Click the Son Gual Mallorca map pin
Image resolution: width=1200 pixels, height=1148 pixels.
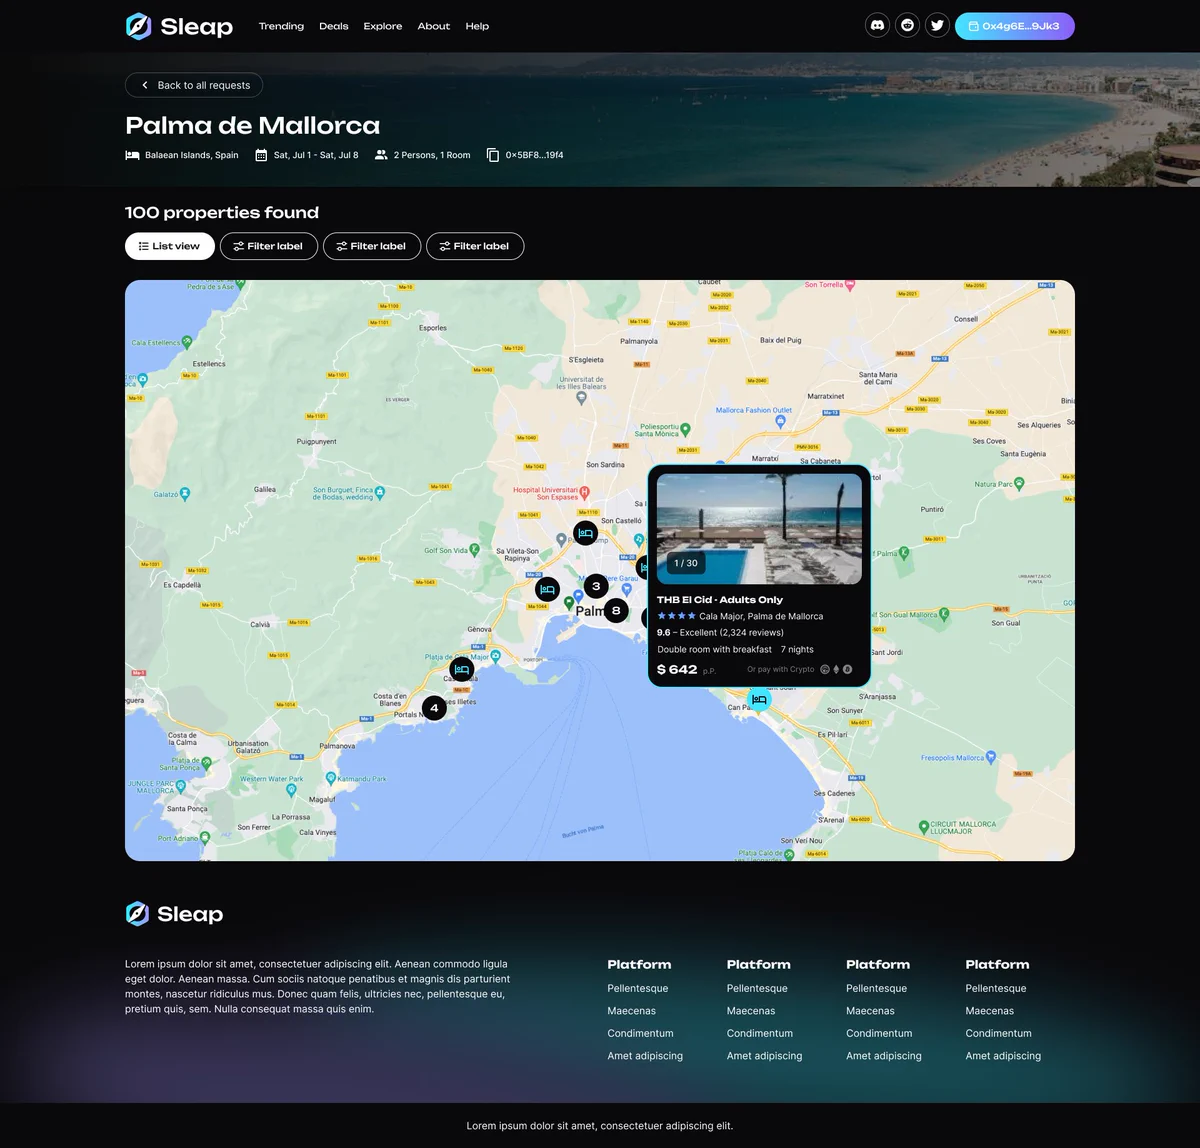[943, 614]
